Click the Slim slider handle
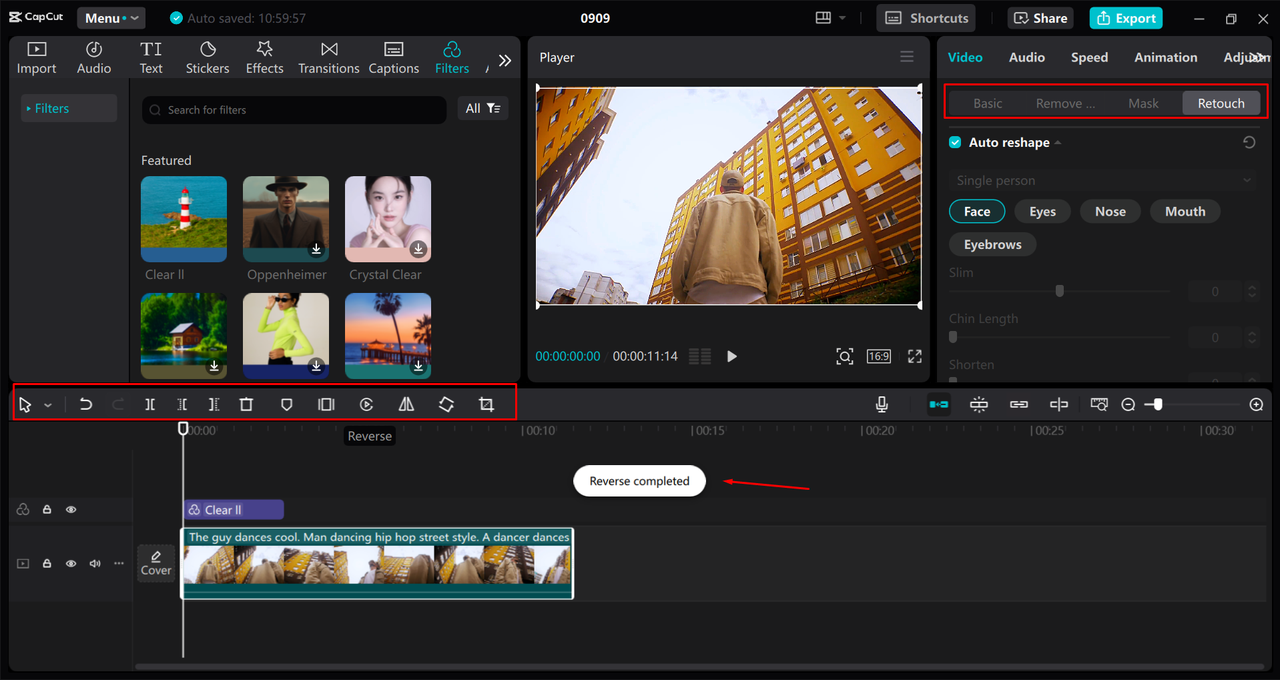 click(1059, 291)
